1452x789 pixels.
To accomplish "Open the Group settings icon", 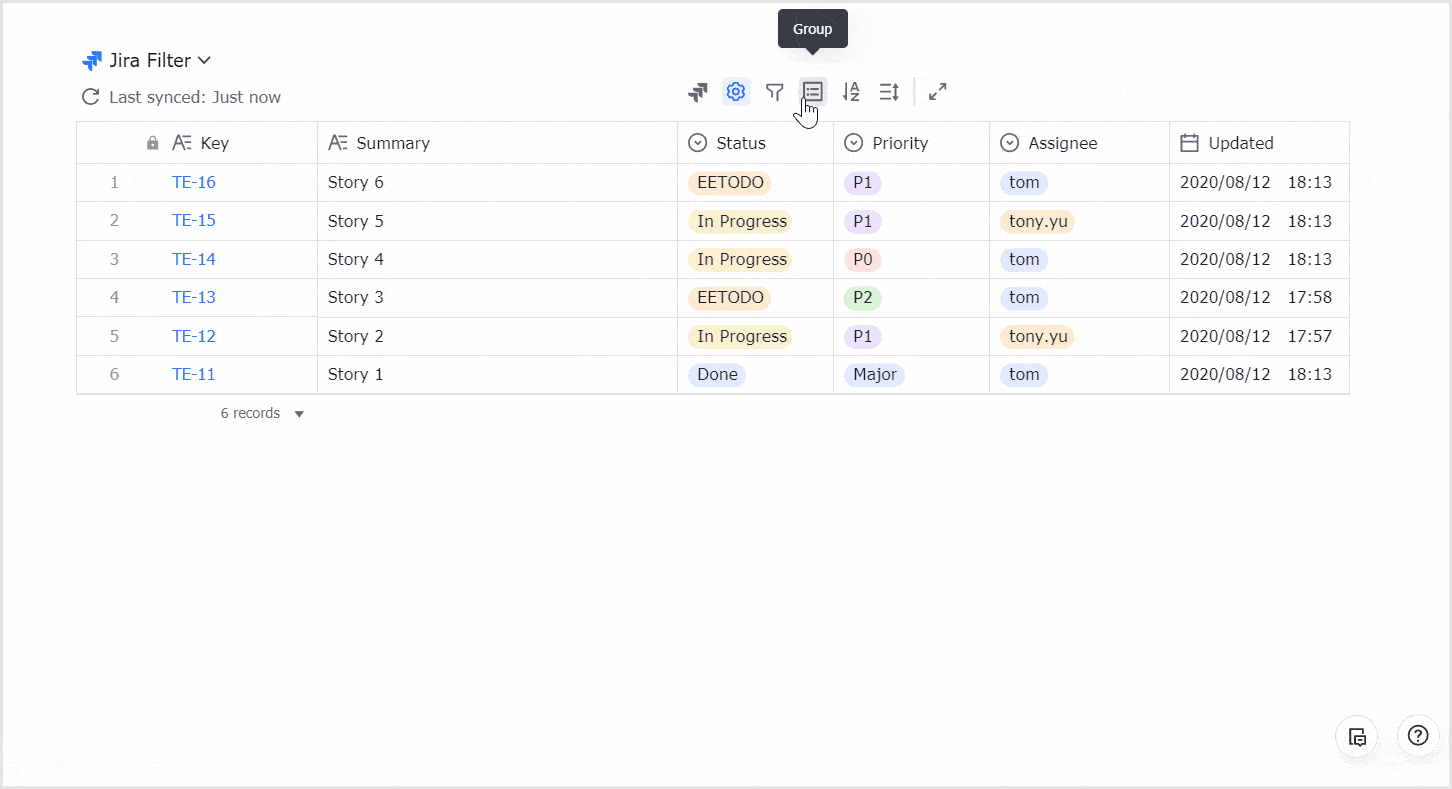I will 812,91.
